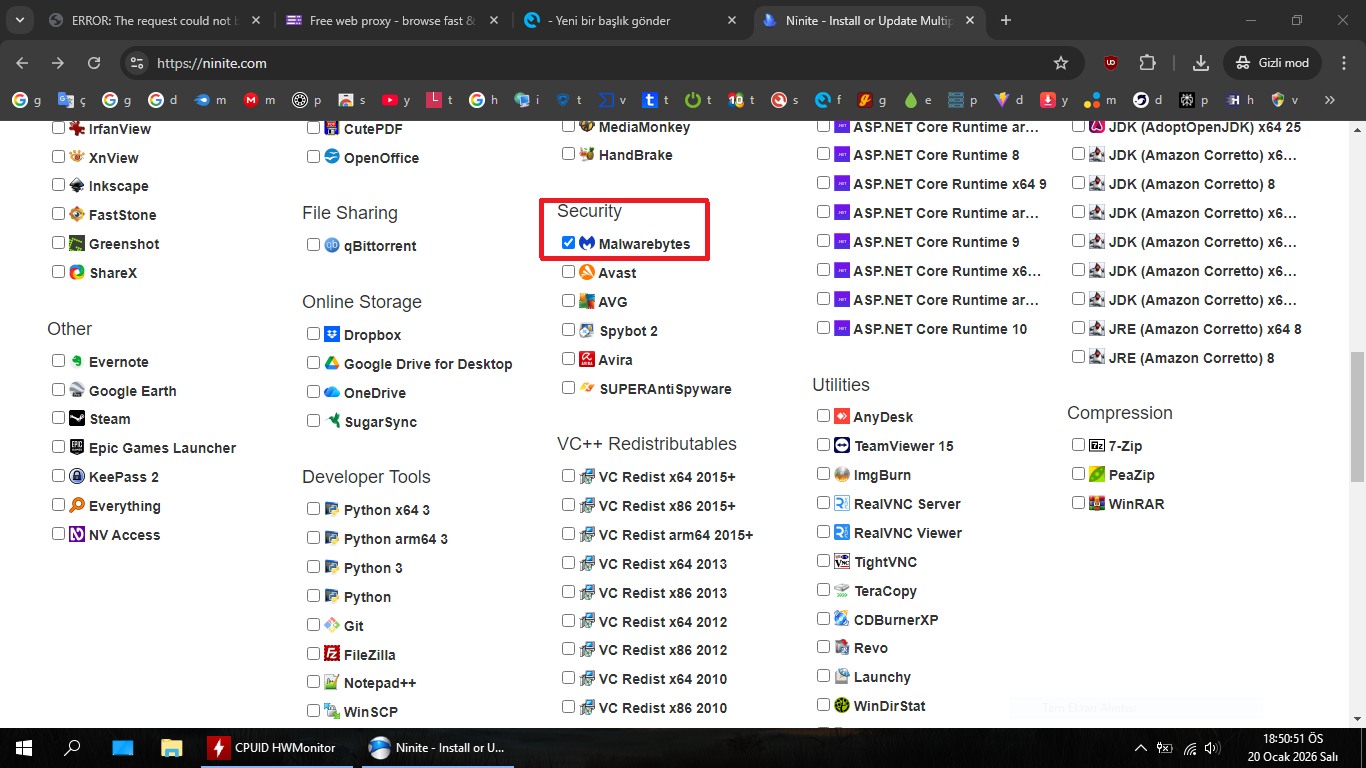Click the Google Drive for Desktop icon

click(x=332, y=363)
